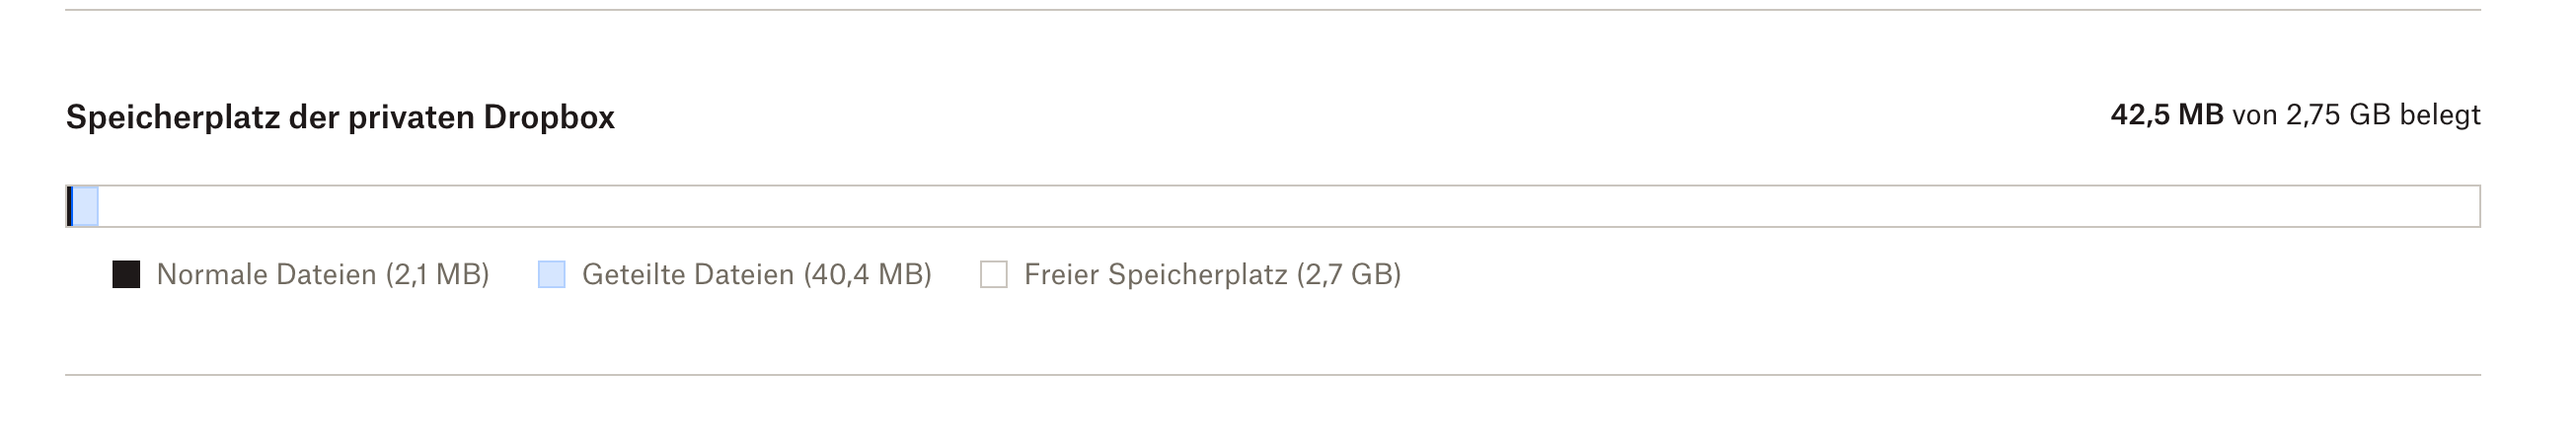This screenshot has width=2576, height=446.
Task: Click the "(2,7 GB)" free space amount
Action: click(x=1348, y=274)
